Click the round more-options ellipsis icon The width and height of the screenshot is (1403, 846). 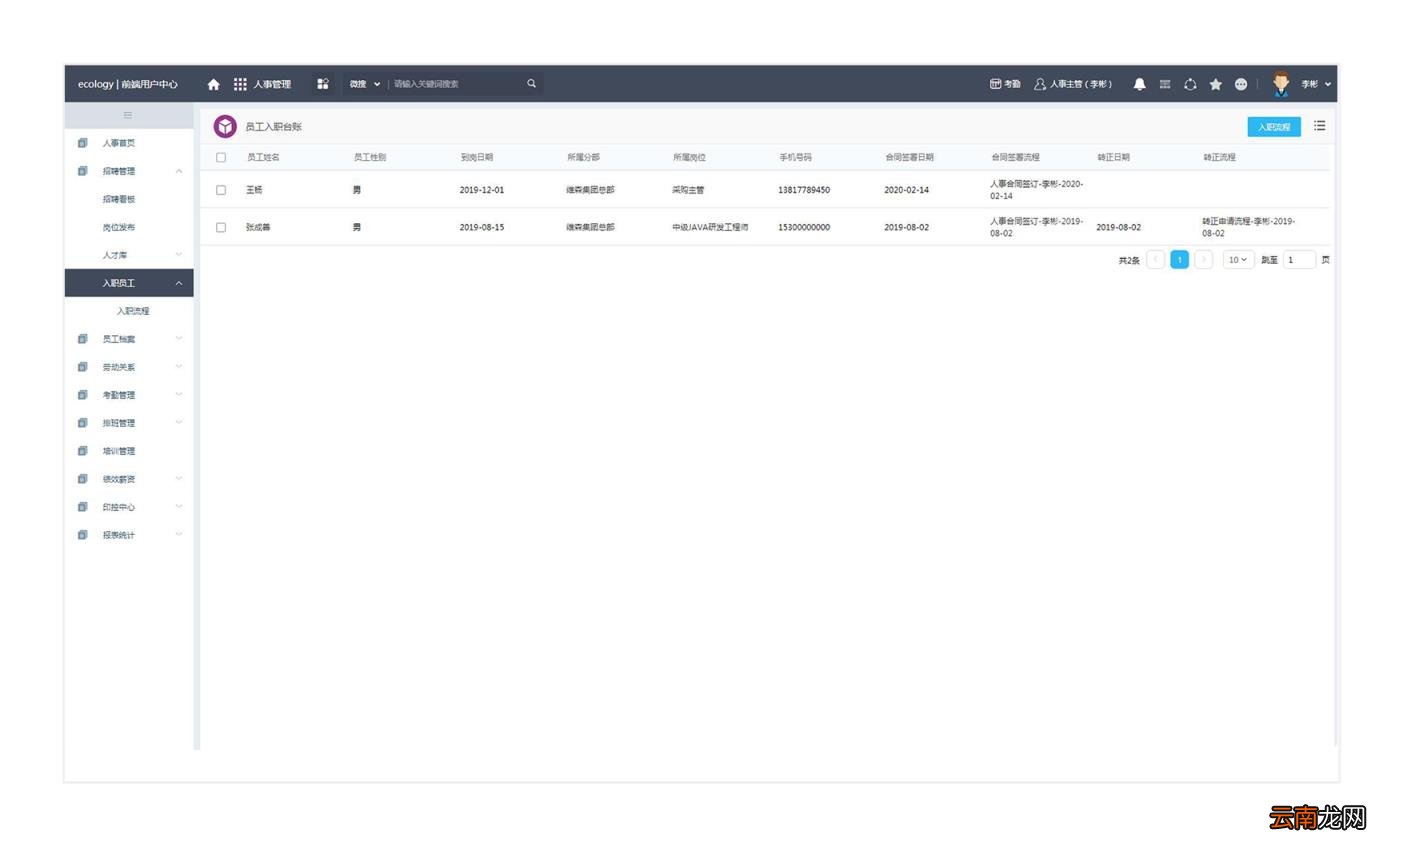pyautogui.click(x=1241, y=84)
